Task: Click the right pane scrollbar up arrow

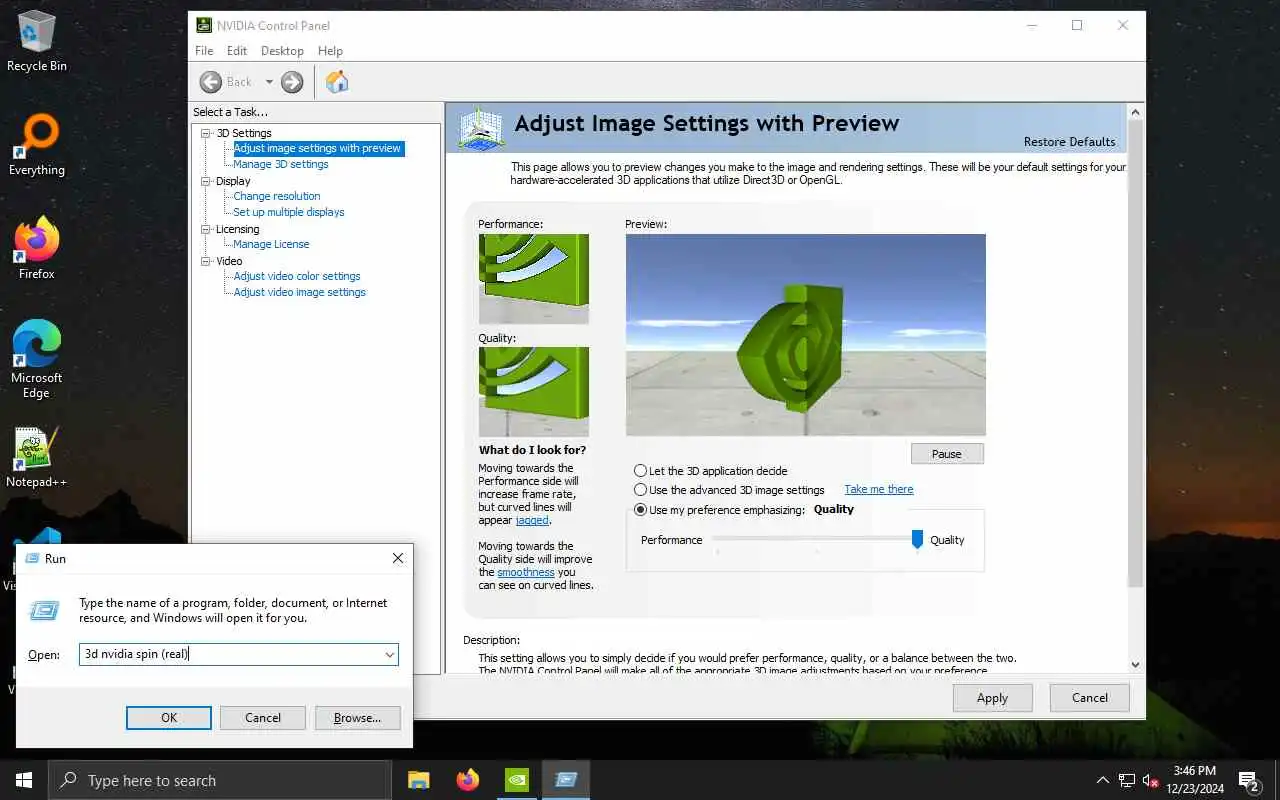Action: tap(1135, 110)
